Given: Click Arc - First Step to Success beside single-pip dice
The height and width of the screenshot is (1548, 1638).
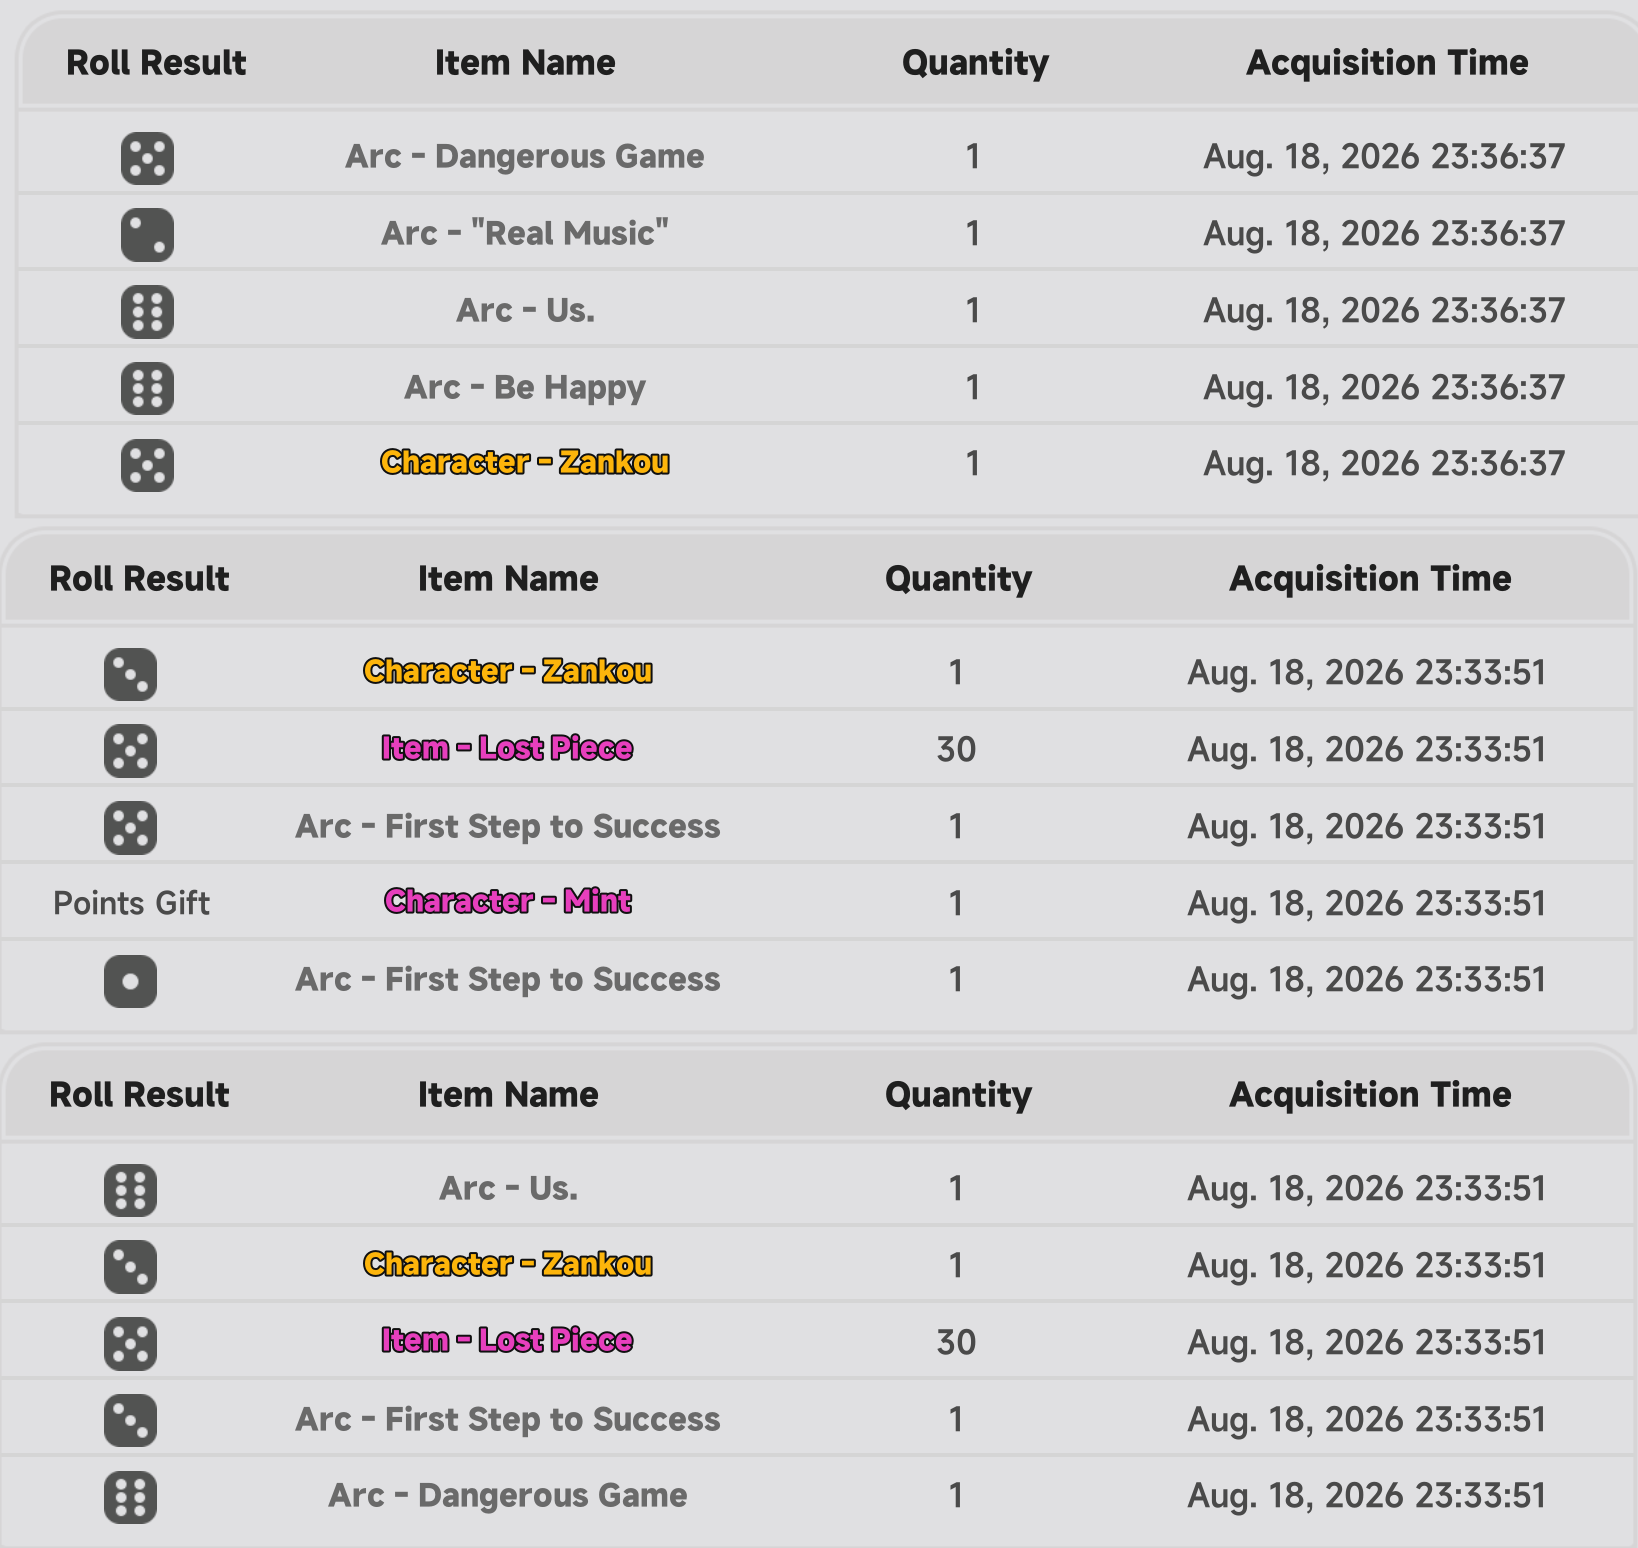Looking at the screenshot, I should (508, 980).
